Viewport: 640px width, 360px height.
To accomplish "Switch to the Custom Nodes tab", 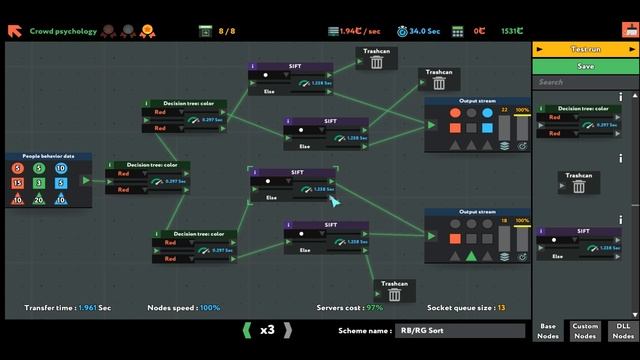I will click(585, 331).
